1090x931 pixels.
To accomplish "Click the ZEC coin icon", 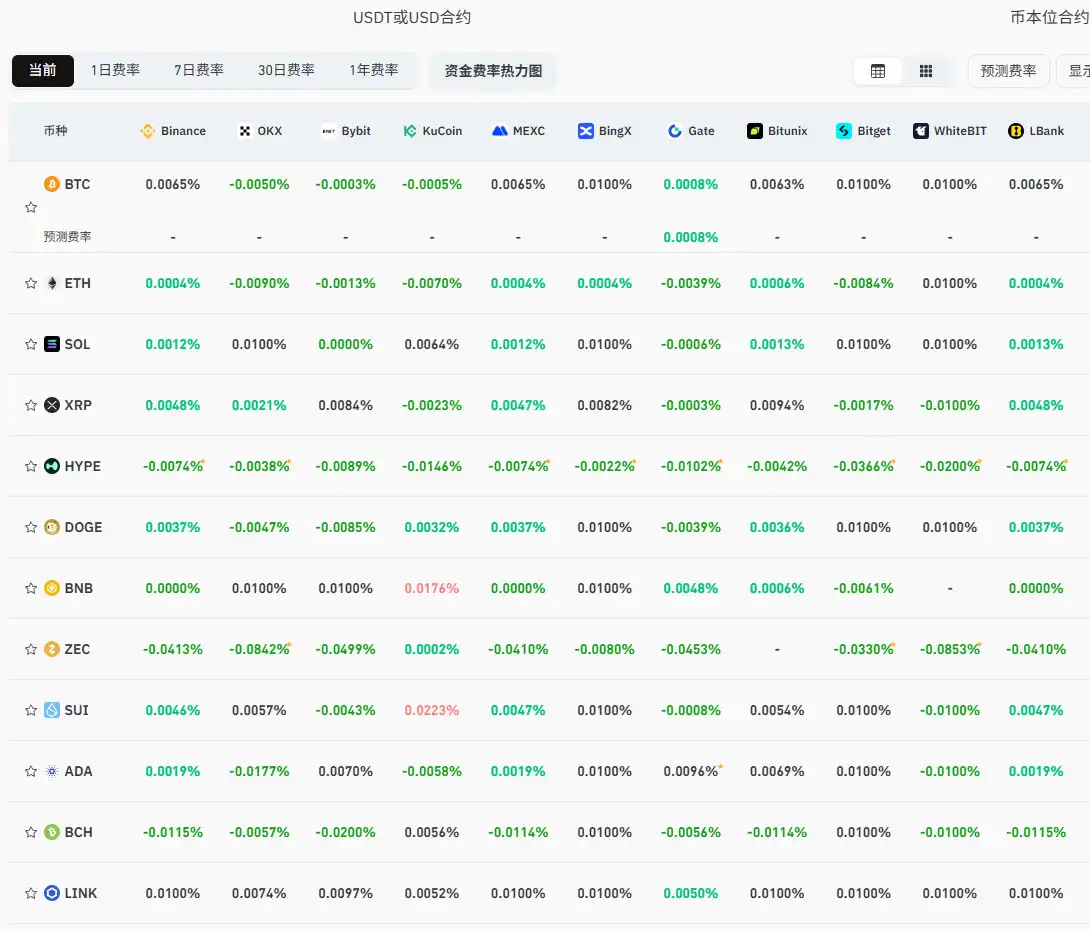I will pos(52,649).
